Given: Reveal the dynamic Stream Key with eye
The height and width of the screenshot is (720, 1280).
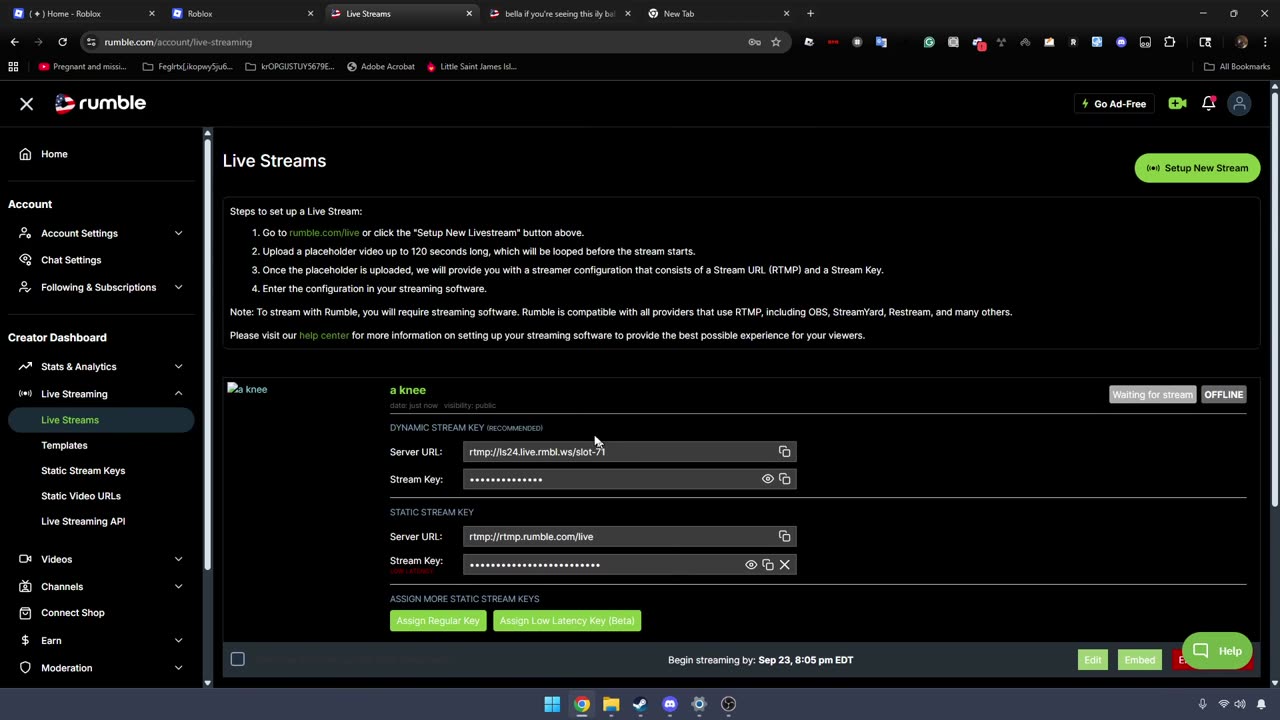Looking at the screenshot, I should click(x=768, y=480).
